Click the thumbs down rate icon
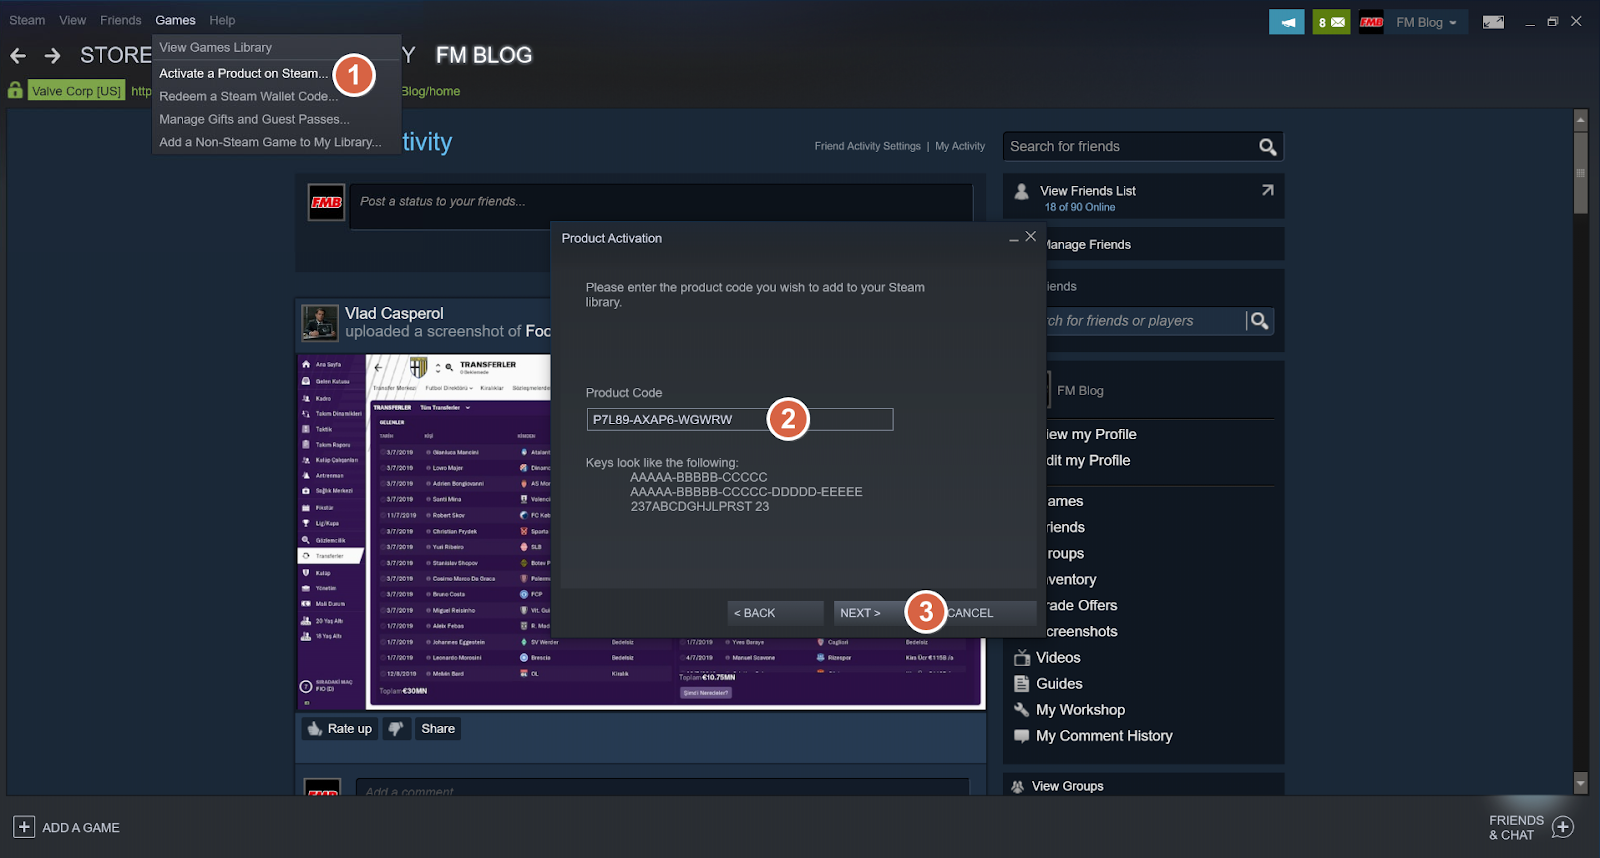 click(x=396, y=729)
